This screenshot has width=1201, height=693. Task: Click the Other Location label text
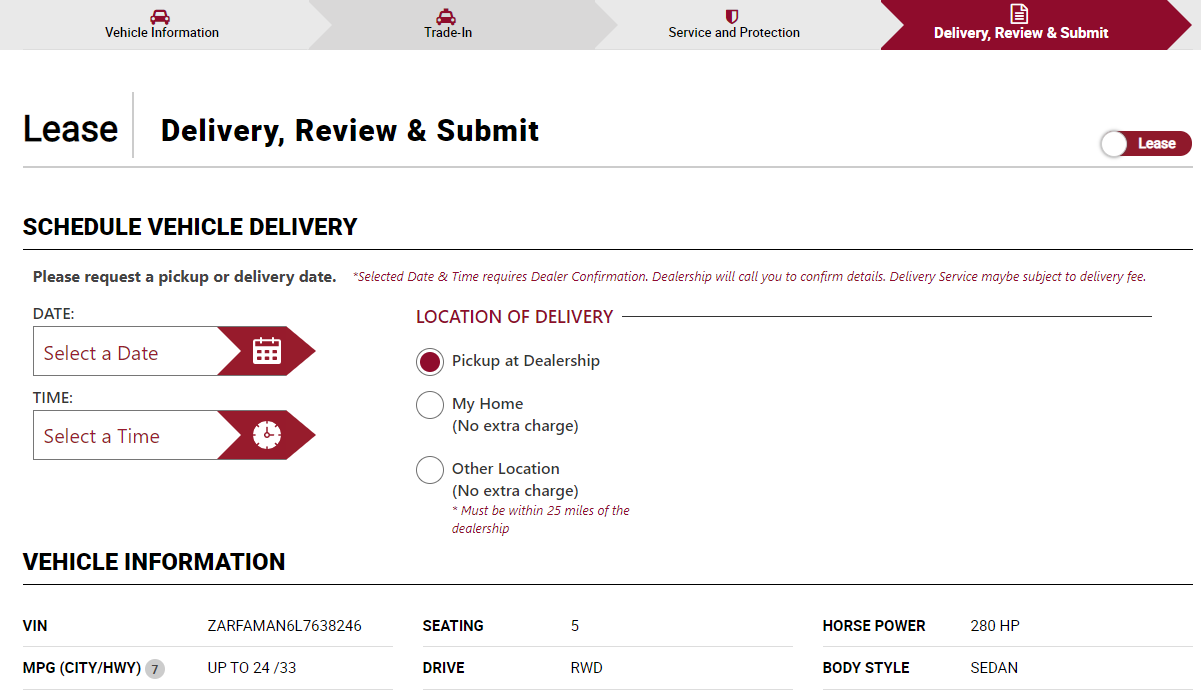coord(506,469)
